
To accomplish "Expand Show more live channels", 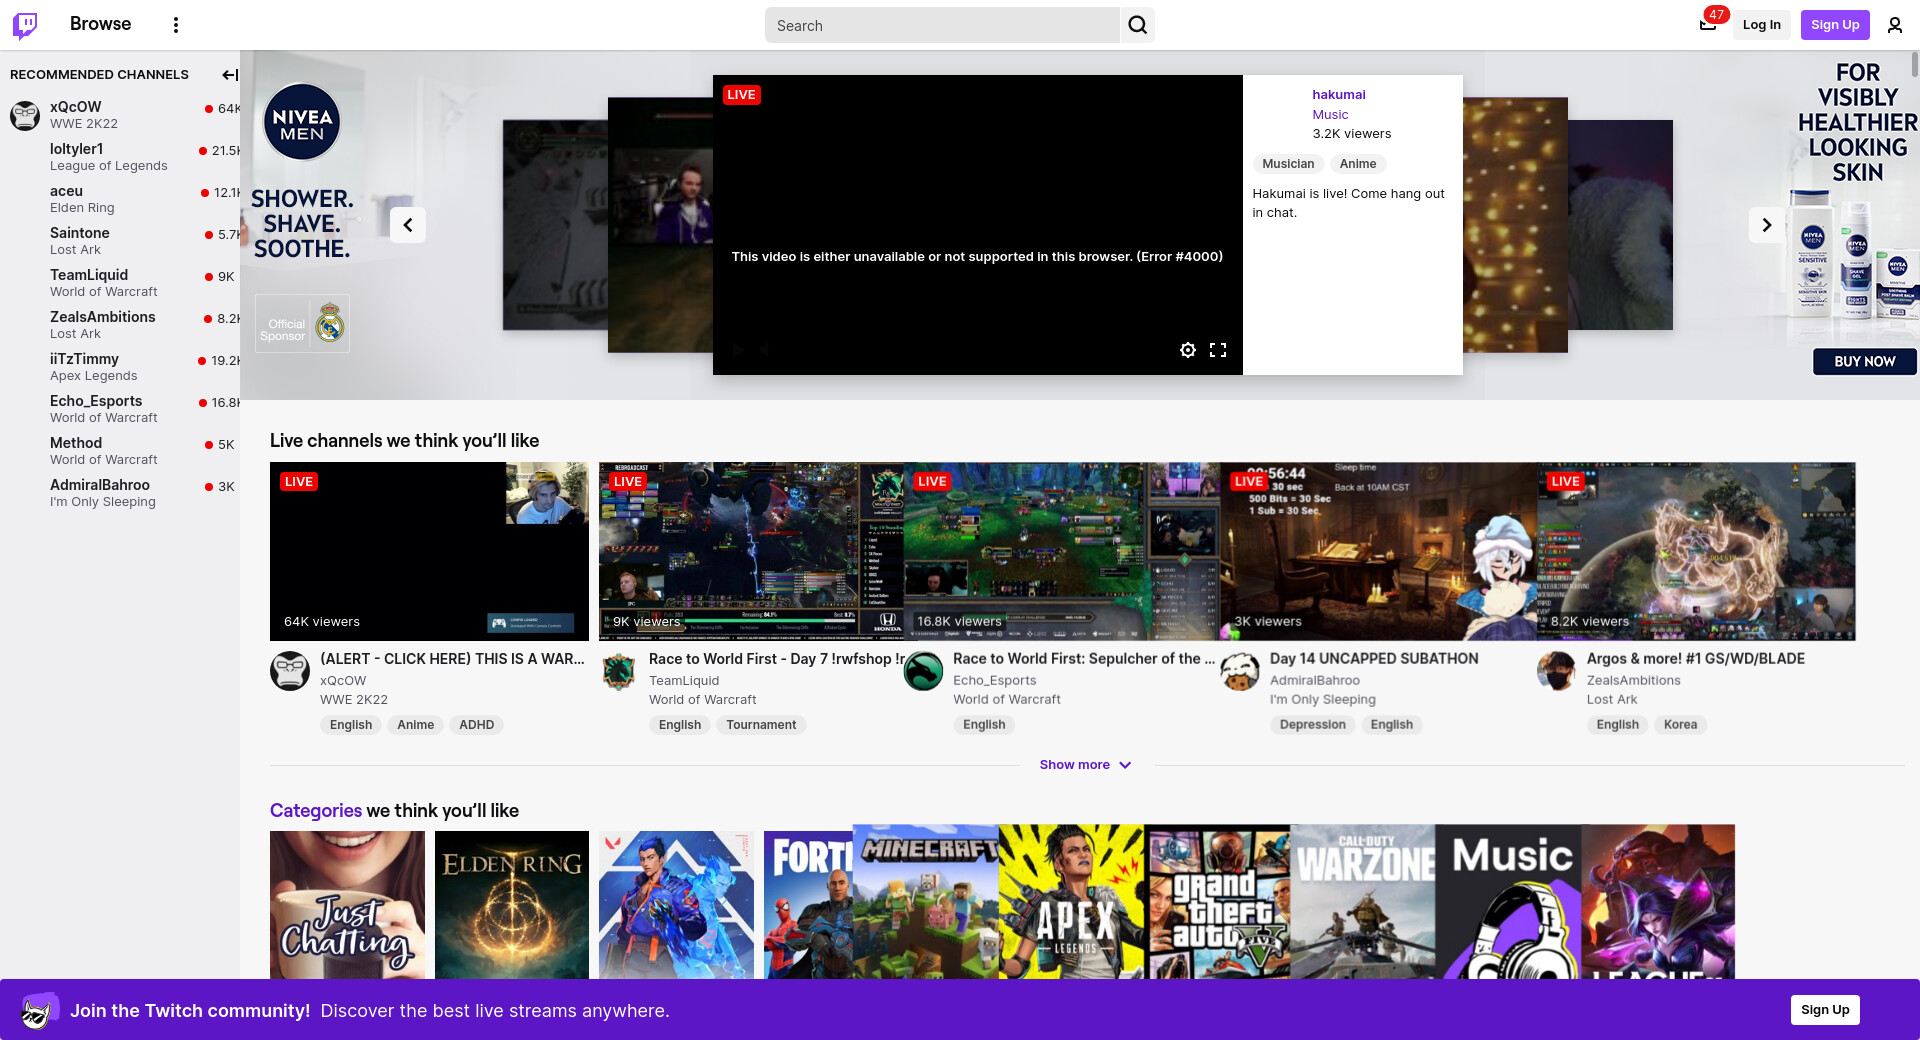I will pyautogui.click(x=1074, y=765).
